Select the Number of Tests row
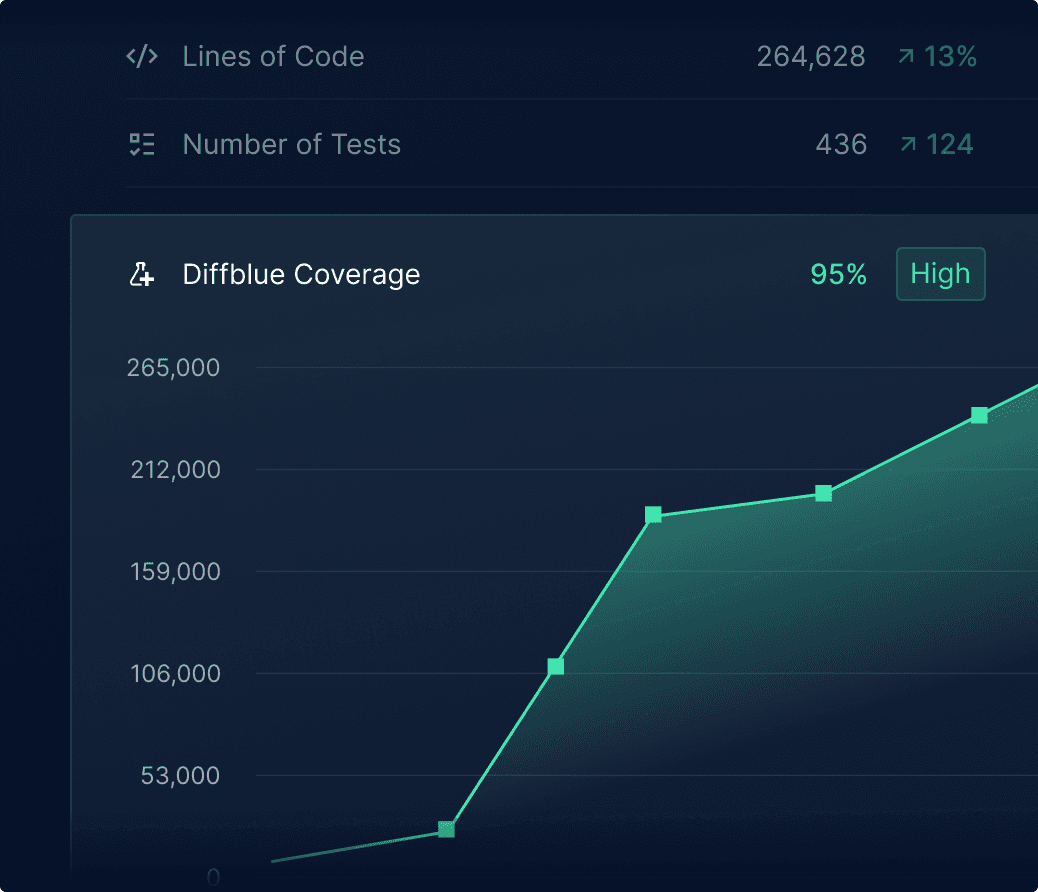Screen dimensions: 1038x892 (291, 144)
